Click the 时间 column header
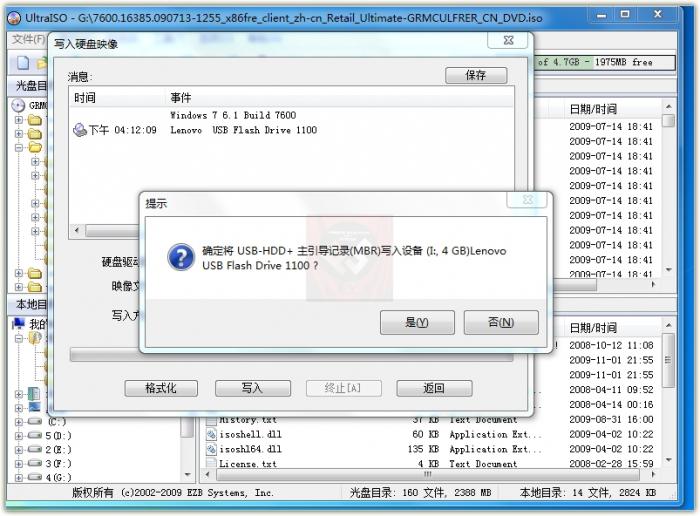 85,98
